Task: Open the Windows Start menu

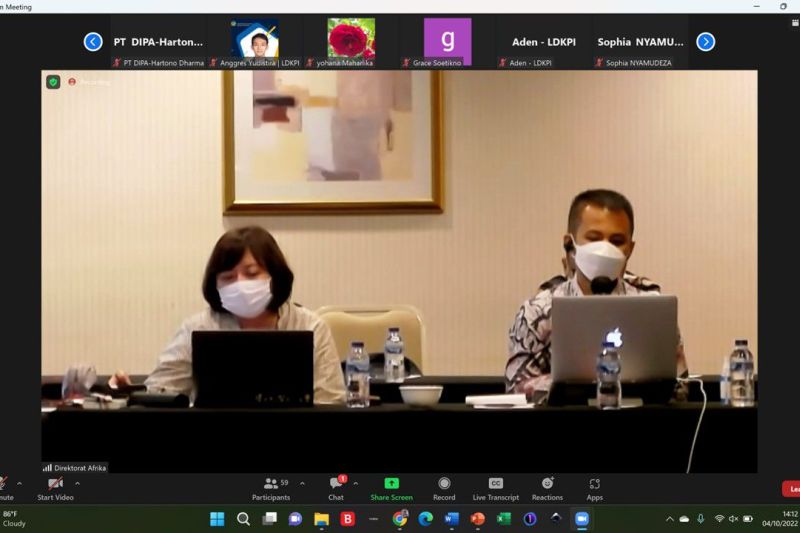Action: (217, 519)
